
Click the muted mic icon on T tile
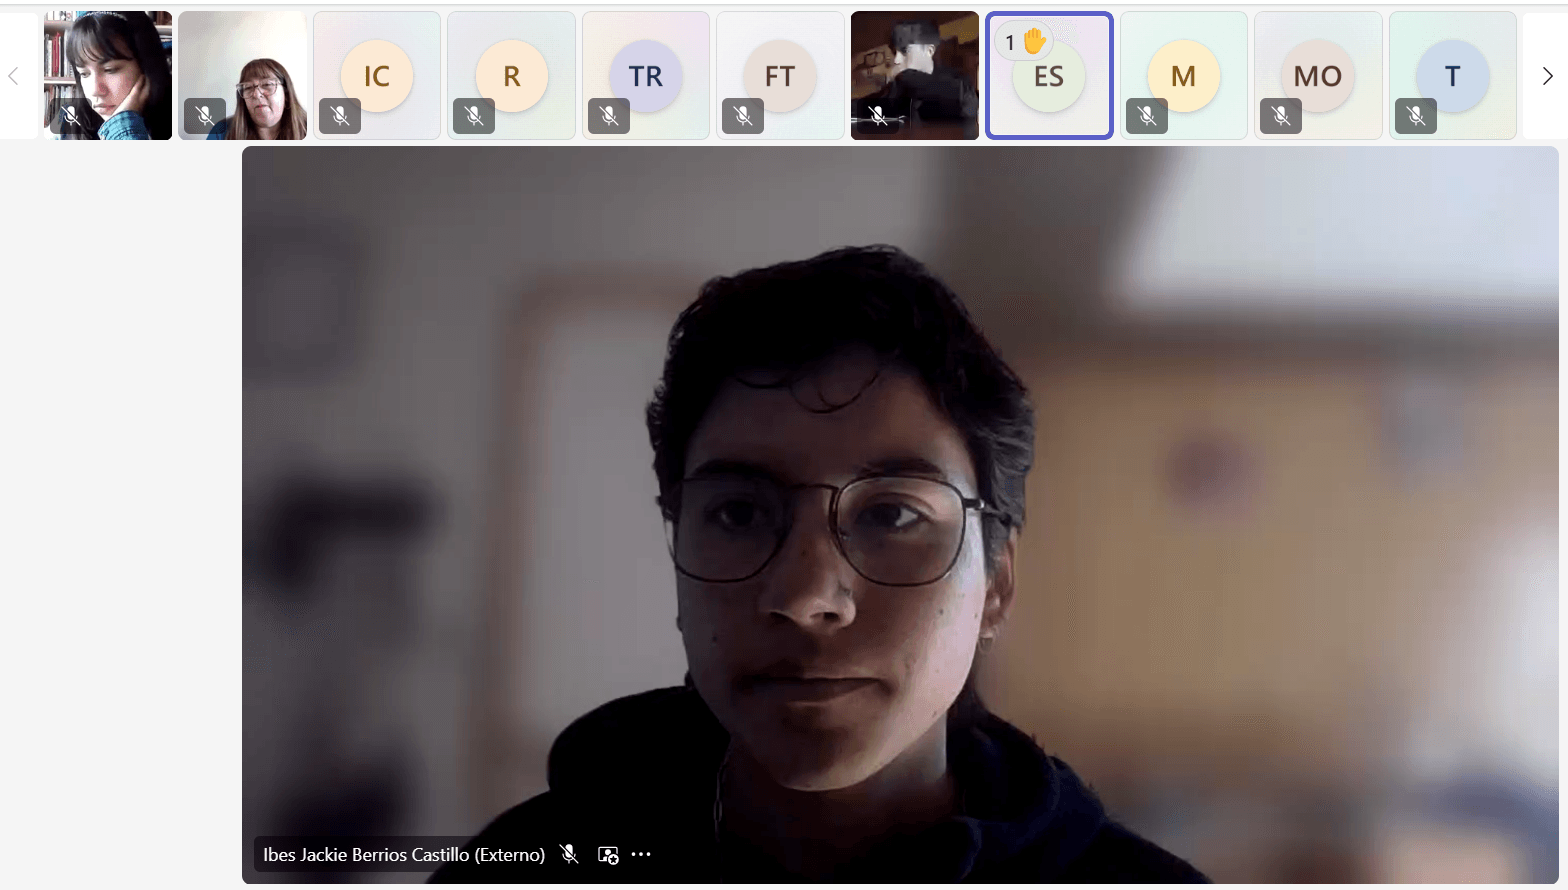[1416, 116]
